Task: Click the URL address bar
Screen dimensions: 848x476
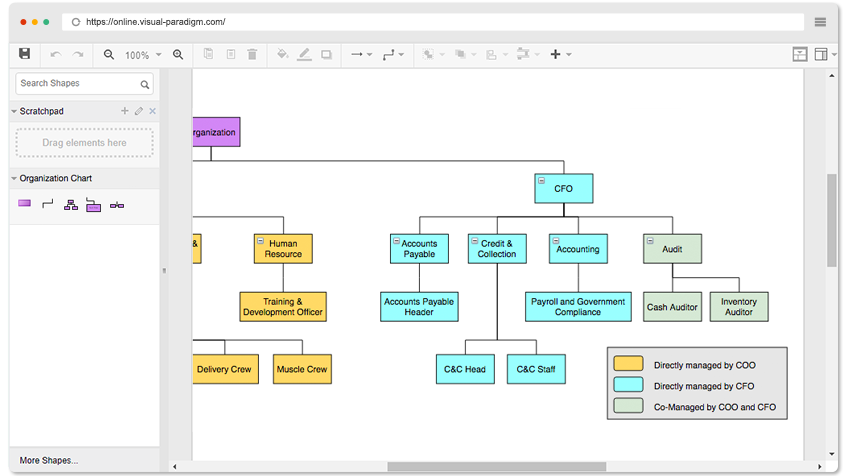Action: click(433, 22)
